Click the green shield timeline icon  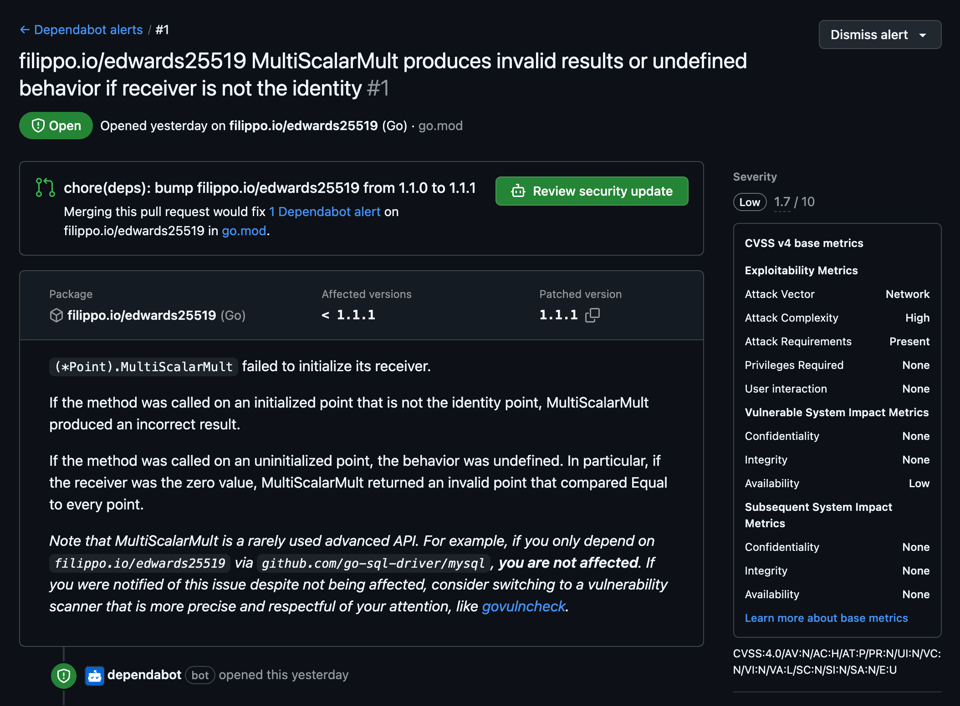coord(64,676)
